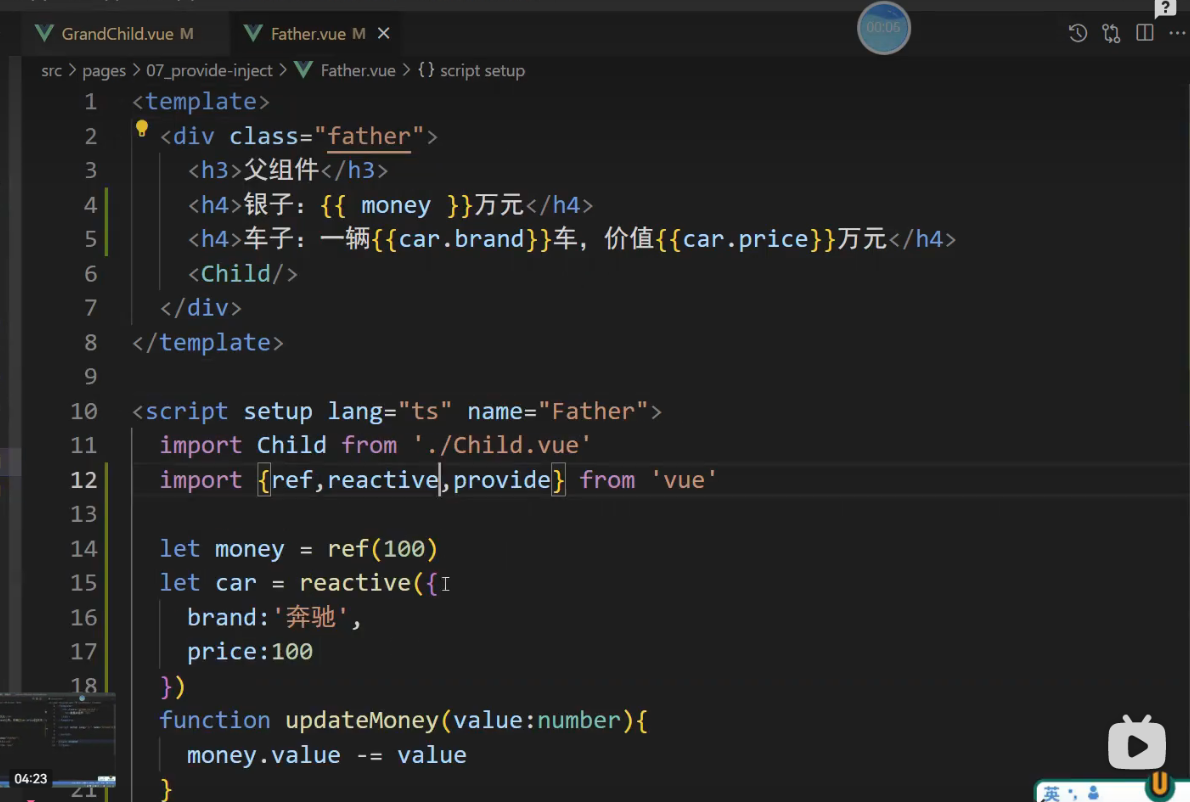The height and width of the screenshot is (802, 1190).
Task: Click line number 15 in the gutter
Action: (x=83, y=583)
